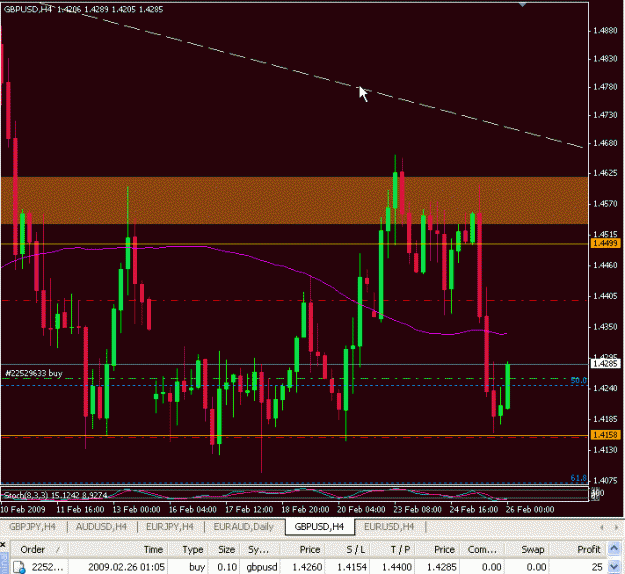Click the open time 2009.02.26 01:05
Screen dimensions: 625x574
coord(126,567)
